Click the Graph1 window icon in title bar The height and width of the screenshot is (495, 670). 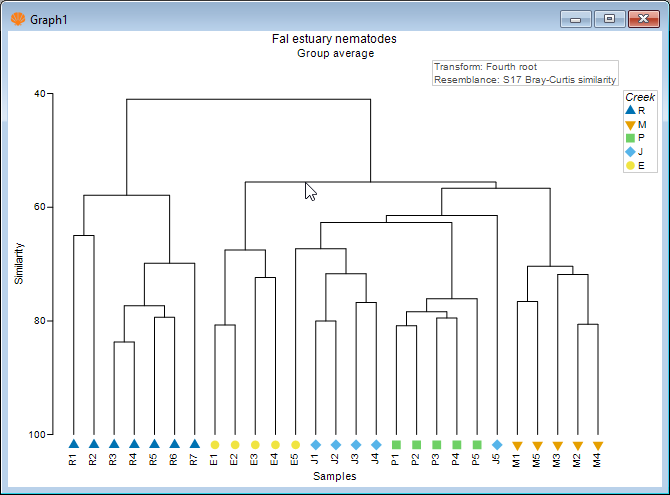click(x=17, y=19)
